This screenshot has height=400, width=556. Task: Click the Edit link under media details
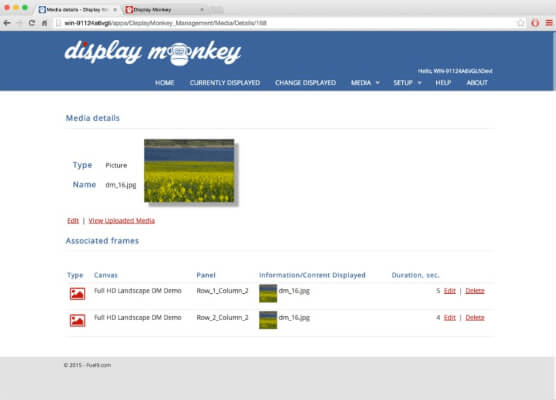[x=73, y=221]
